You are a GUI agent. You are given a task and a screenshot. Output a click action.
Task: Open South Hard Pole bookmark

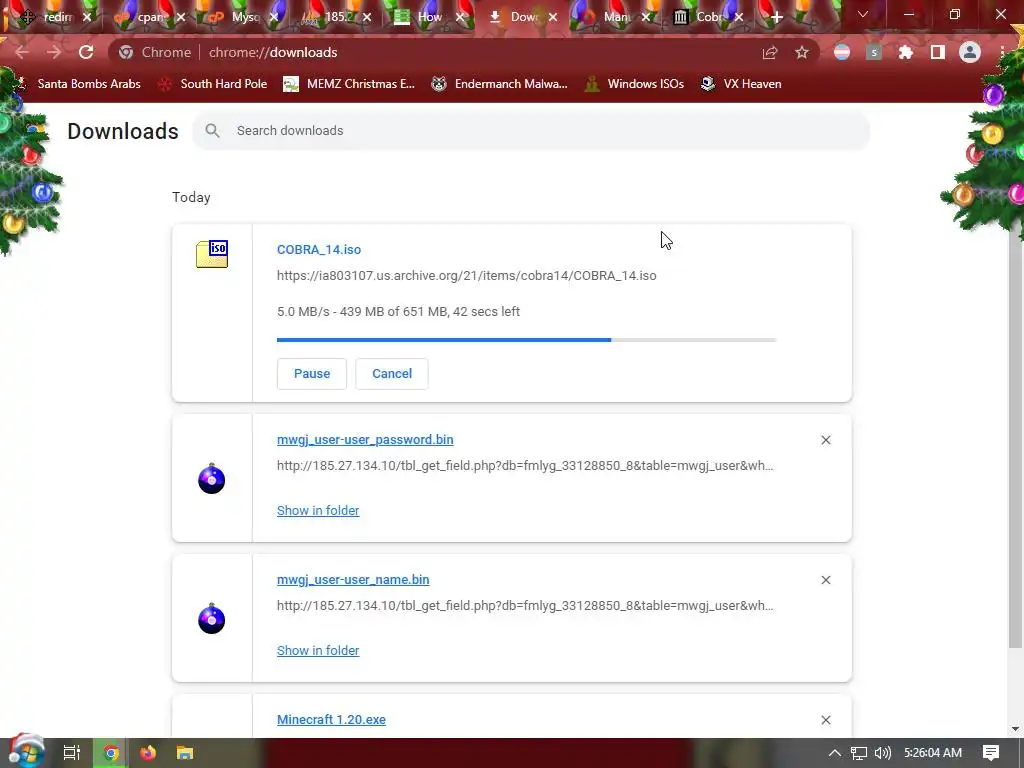pos(213,84)
